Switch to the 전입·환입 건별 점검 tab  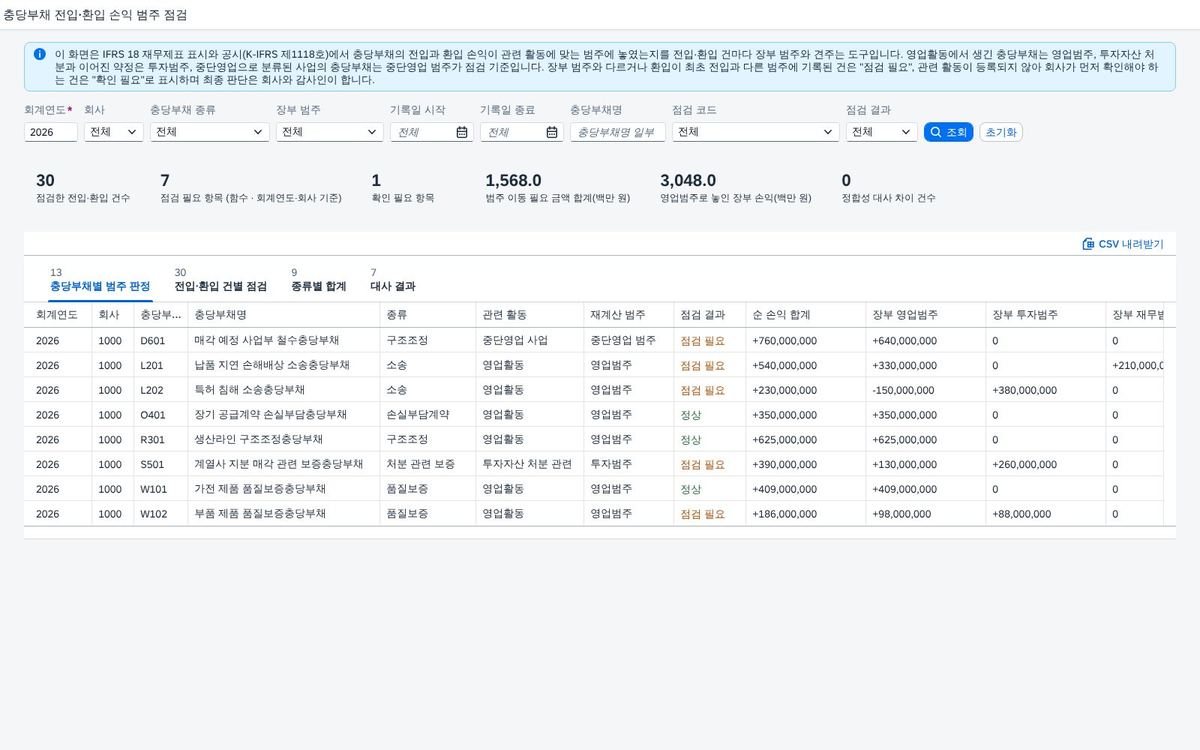(220, 280)
